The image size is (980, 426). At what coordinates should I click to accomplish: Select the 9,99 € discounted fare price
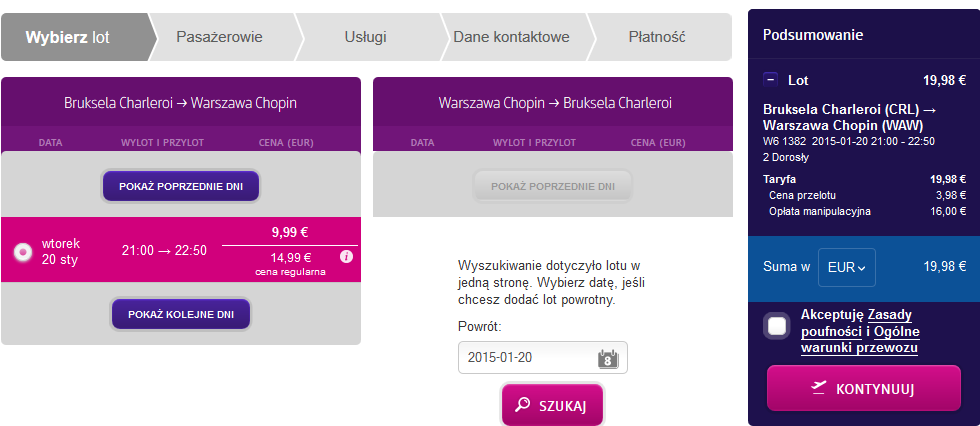point(289,232)
